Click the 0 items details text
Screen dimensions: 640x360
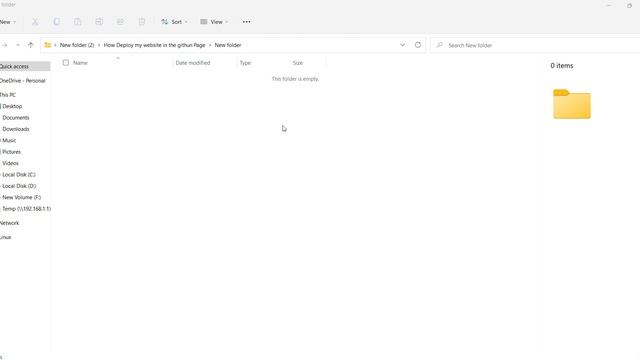point(562,65)
